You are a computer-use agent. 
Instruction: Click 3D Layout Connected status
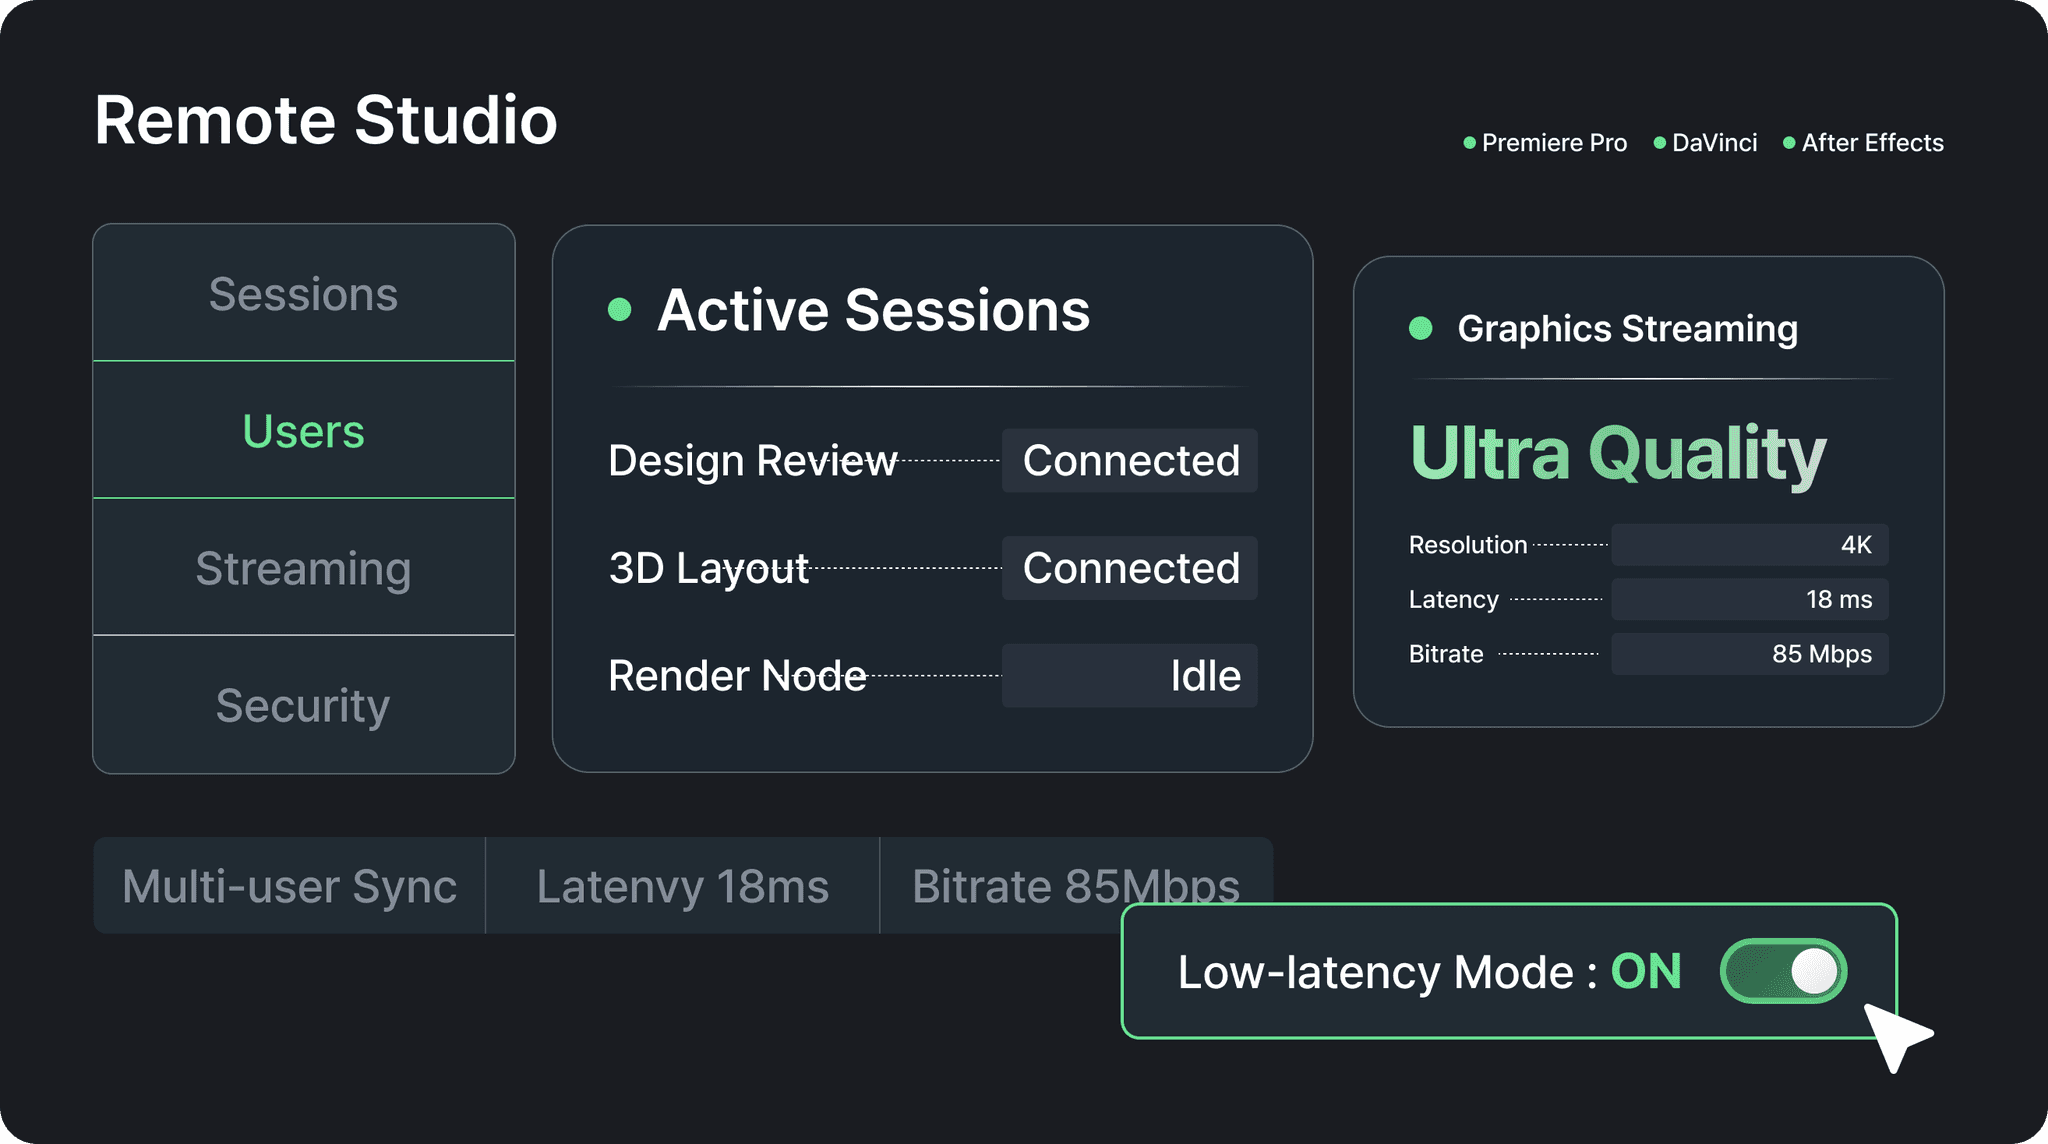pyautogui.click(x=1130, y=568)
